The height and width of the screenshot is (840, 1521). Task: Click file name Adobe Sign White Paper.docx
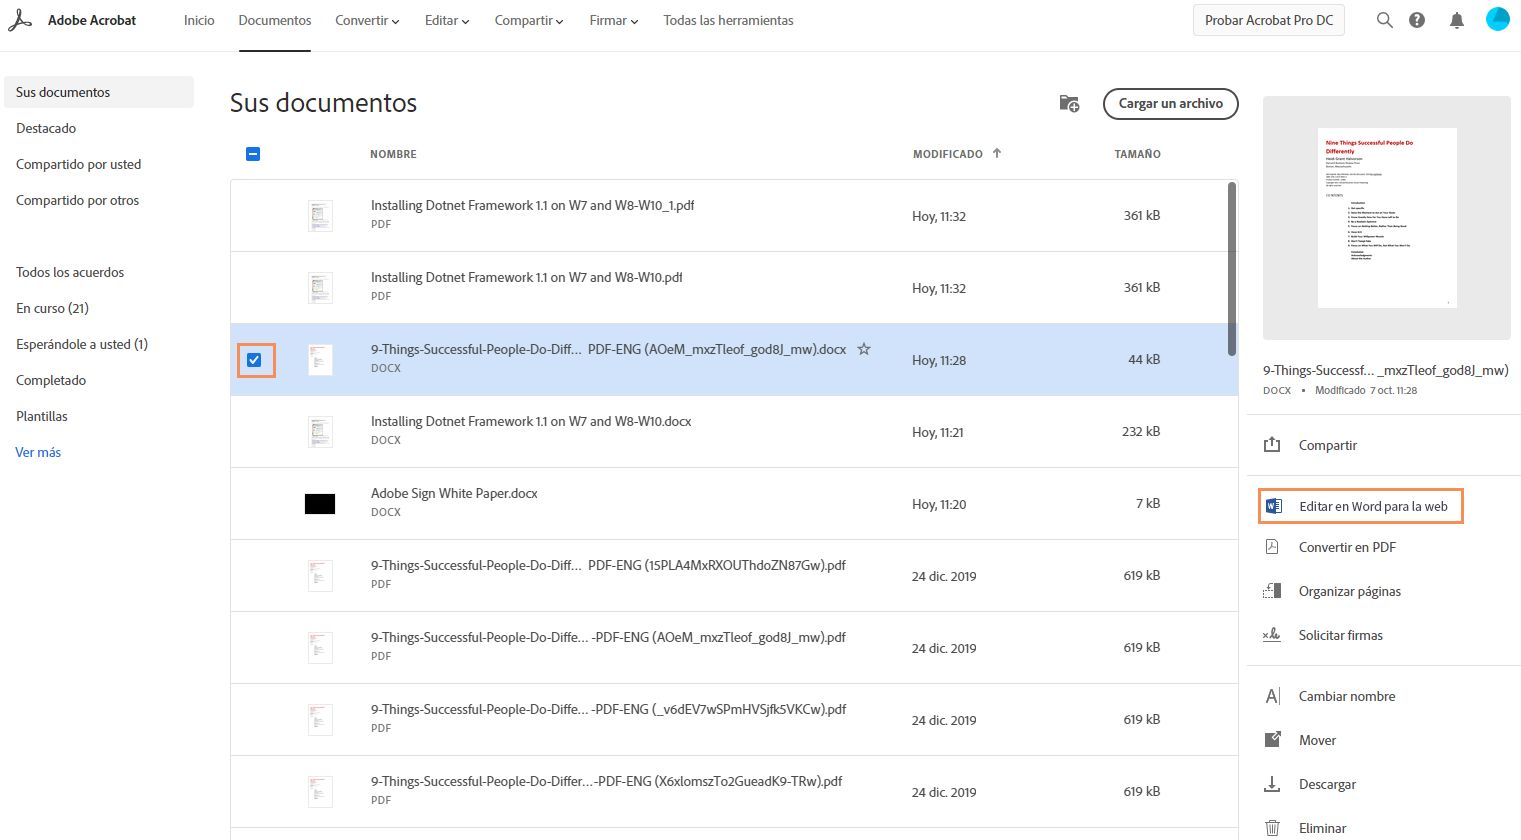[x=454, y=493]
